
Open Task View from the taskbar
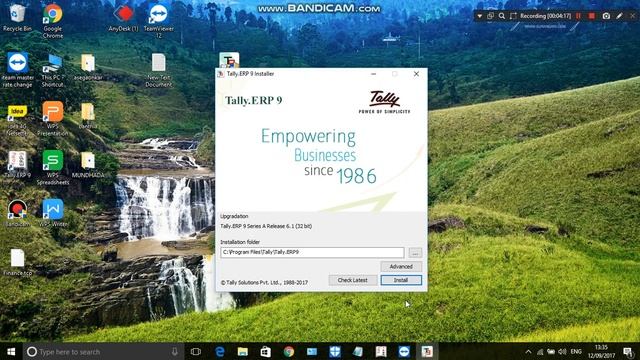click(x=196, y=351)
